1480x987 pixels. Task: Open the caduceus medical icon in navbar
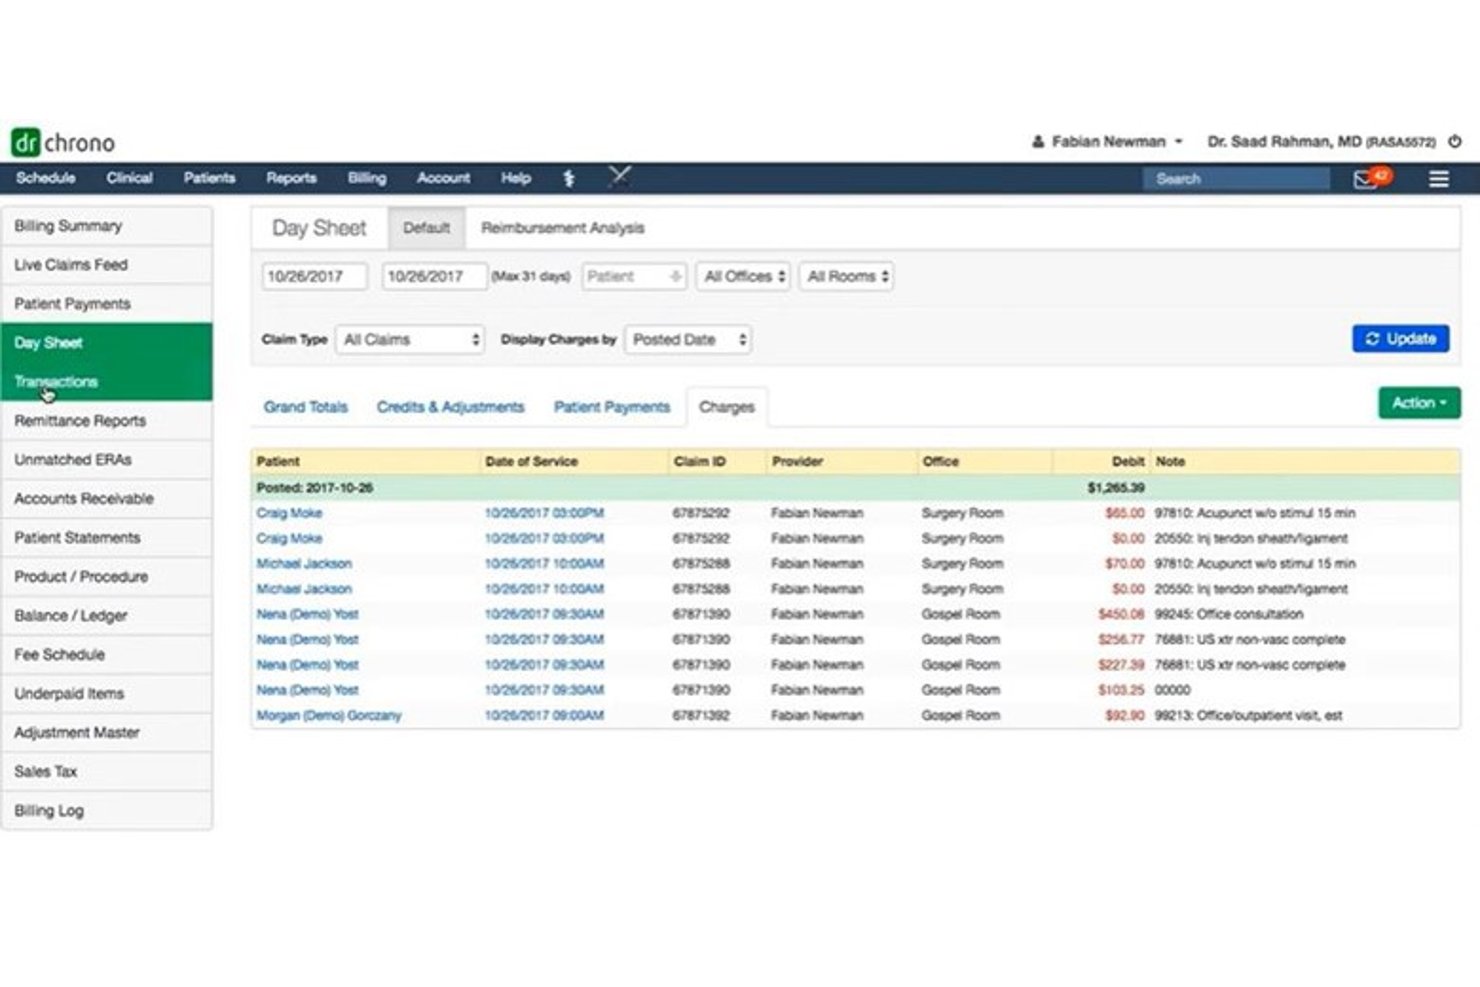[x=569, y=178]
